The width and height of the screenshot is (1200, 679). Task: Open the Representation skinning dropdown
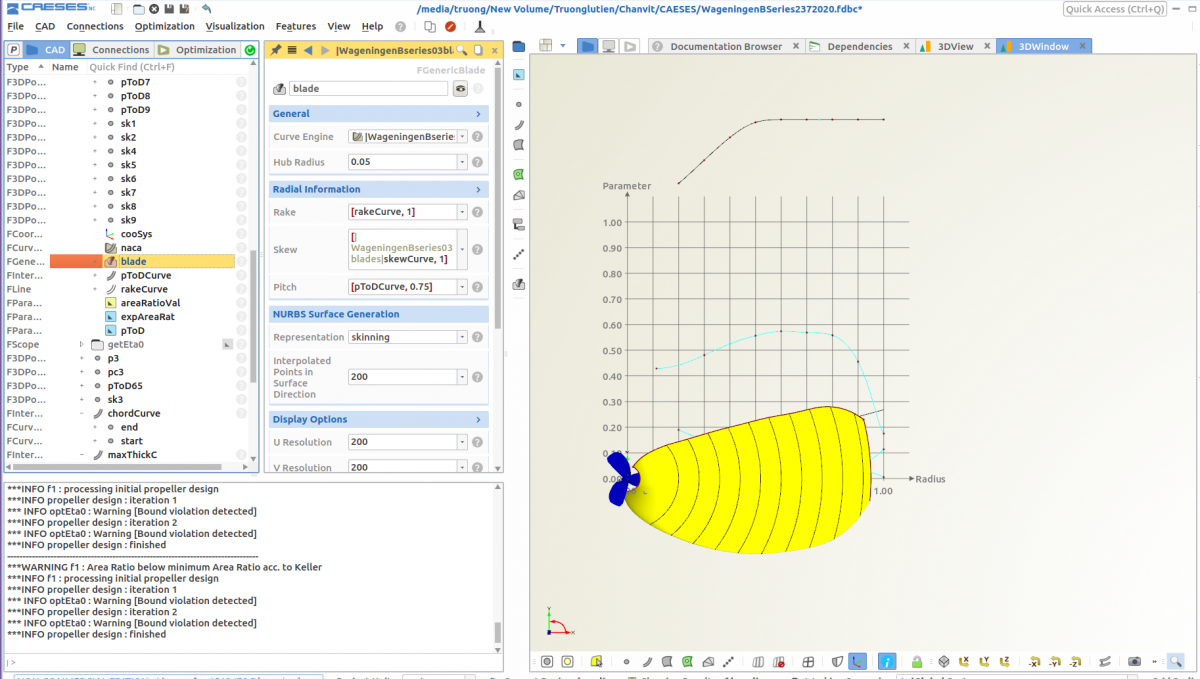[408, 337]
